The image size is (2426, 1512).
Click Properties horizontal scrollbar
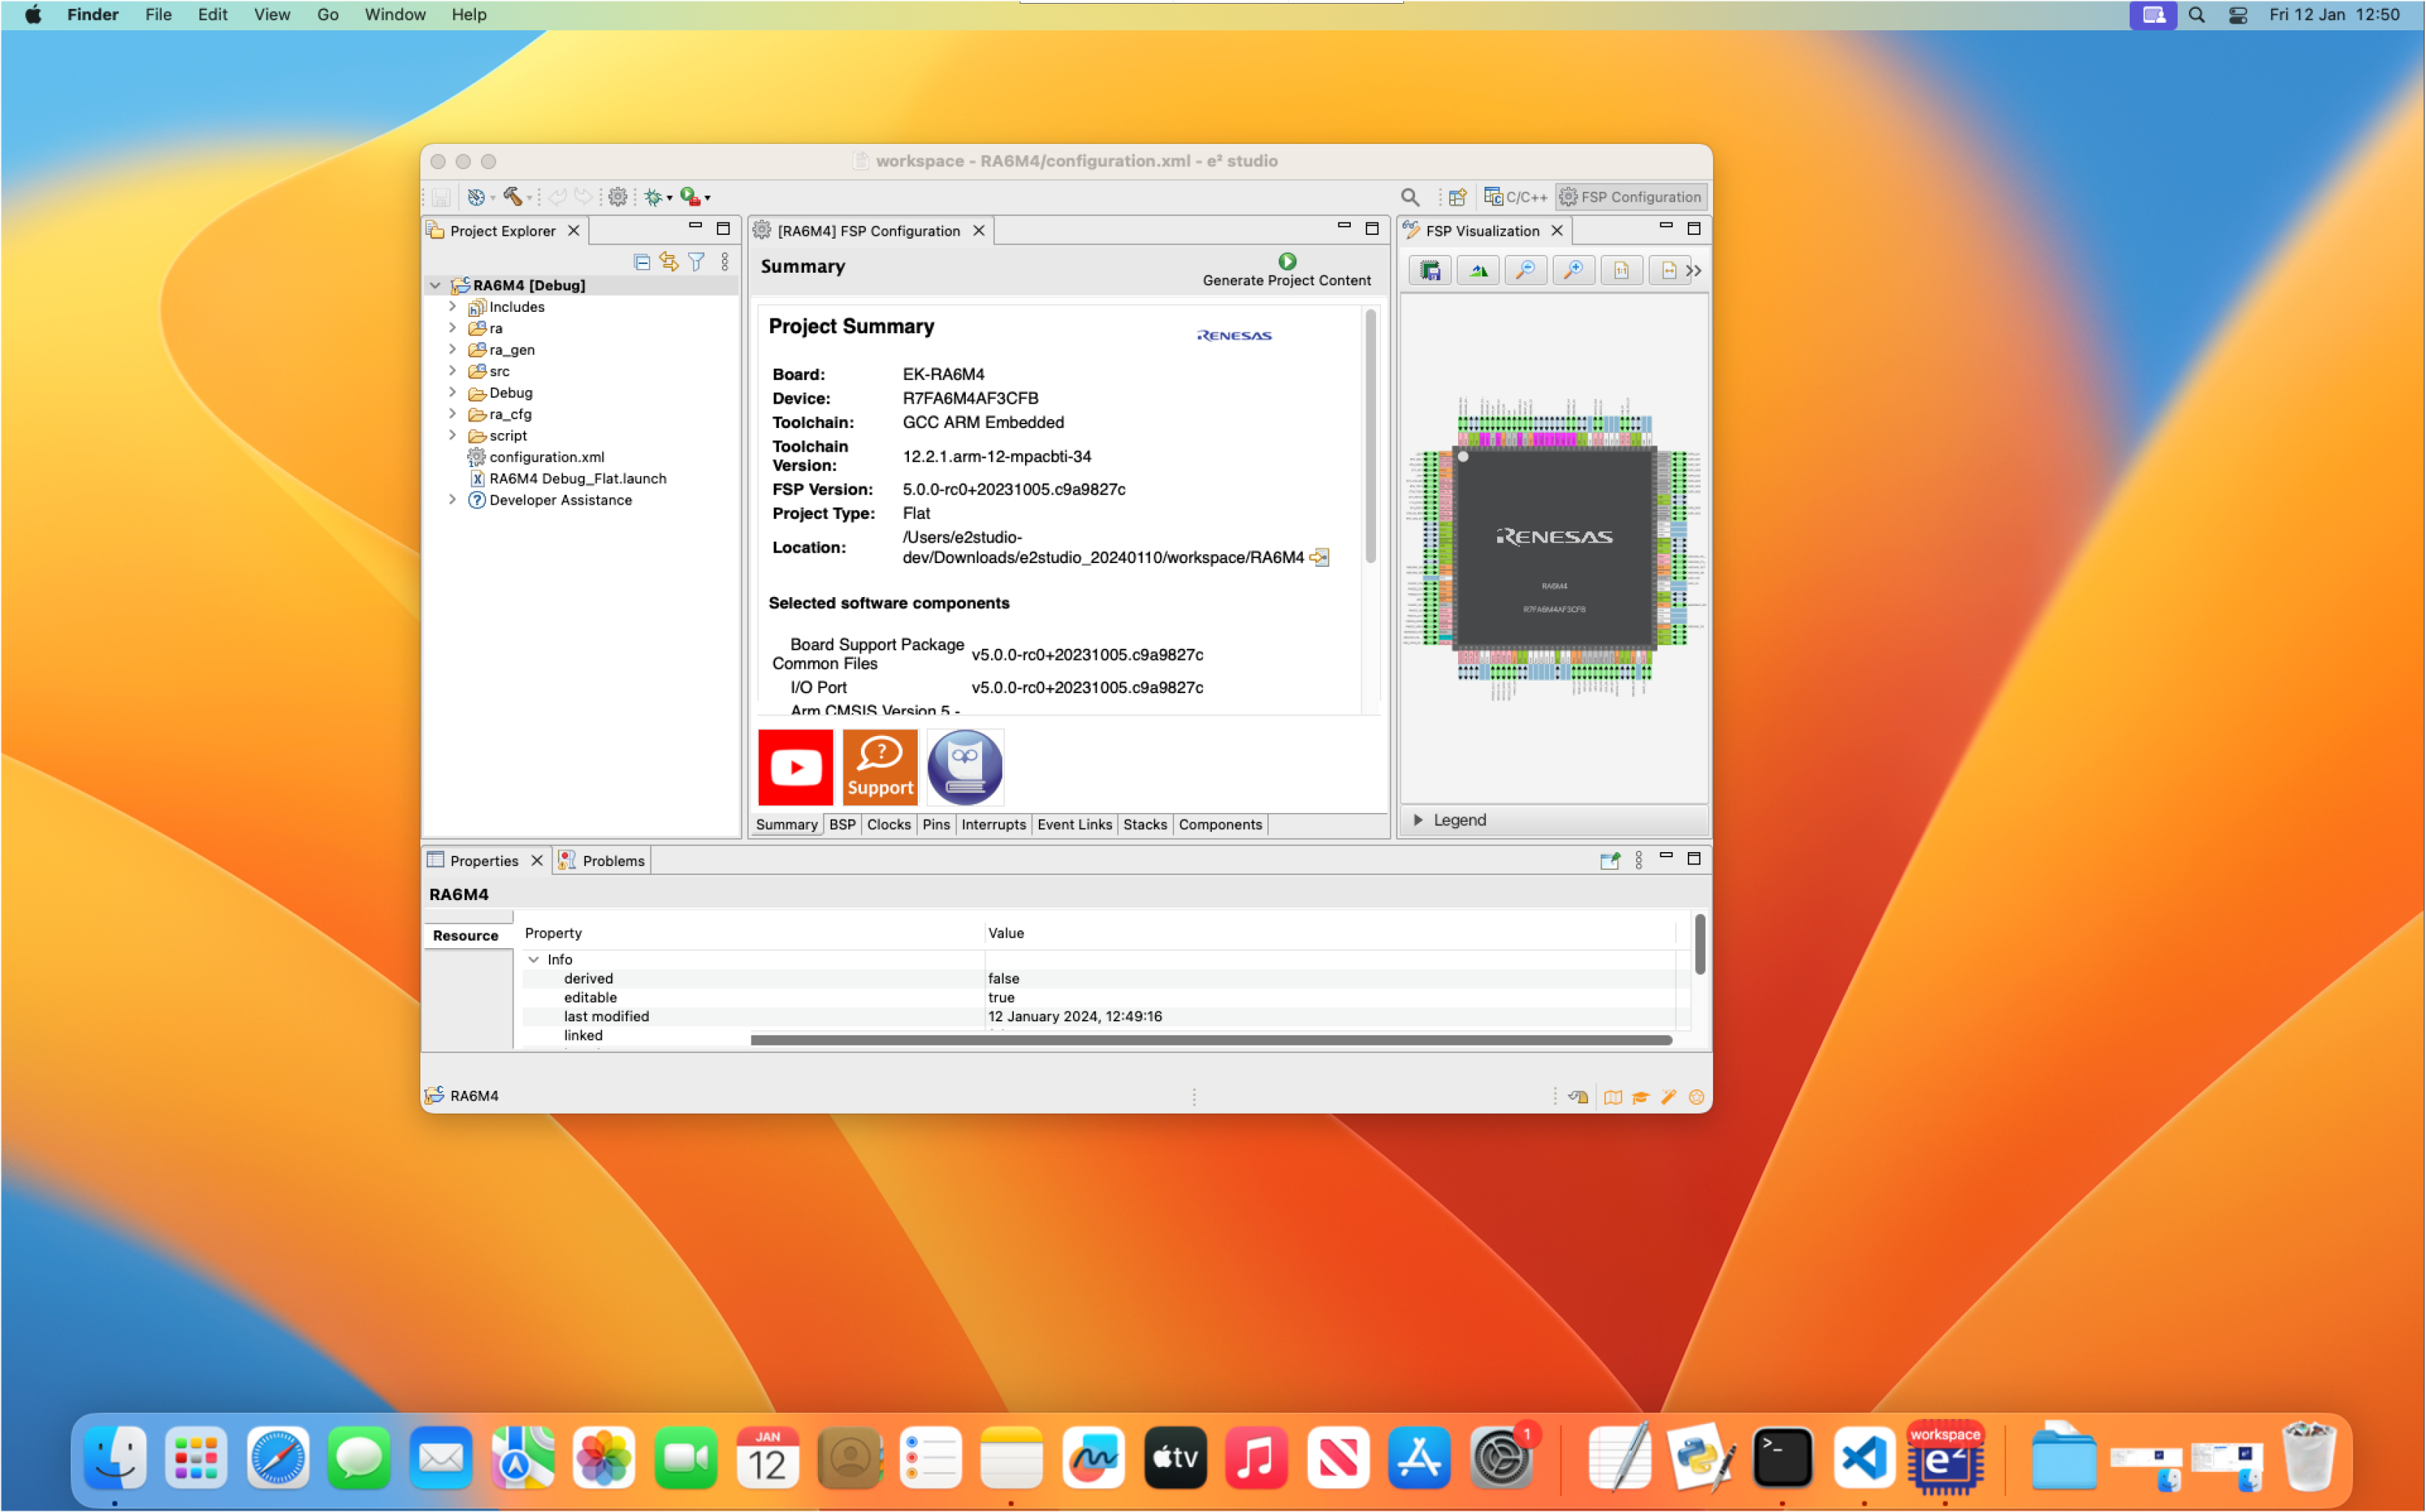point(1211,1040)
